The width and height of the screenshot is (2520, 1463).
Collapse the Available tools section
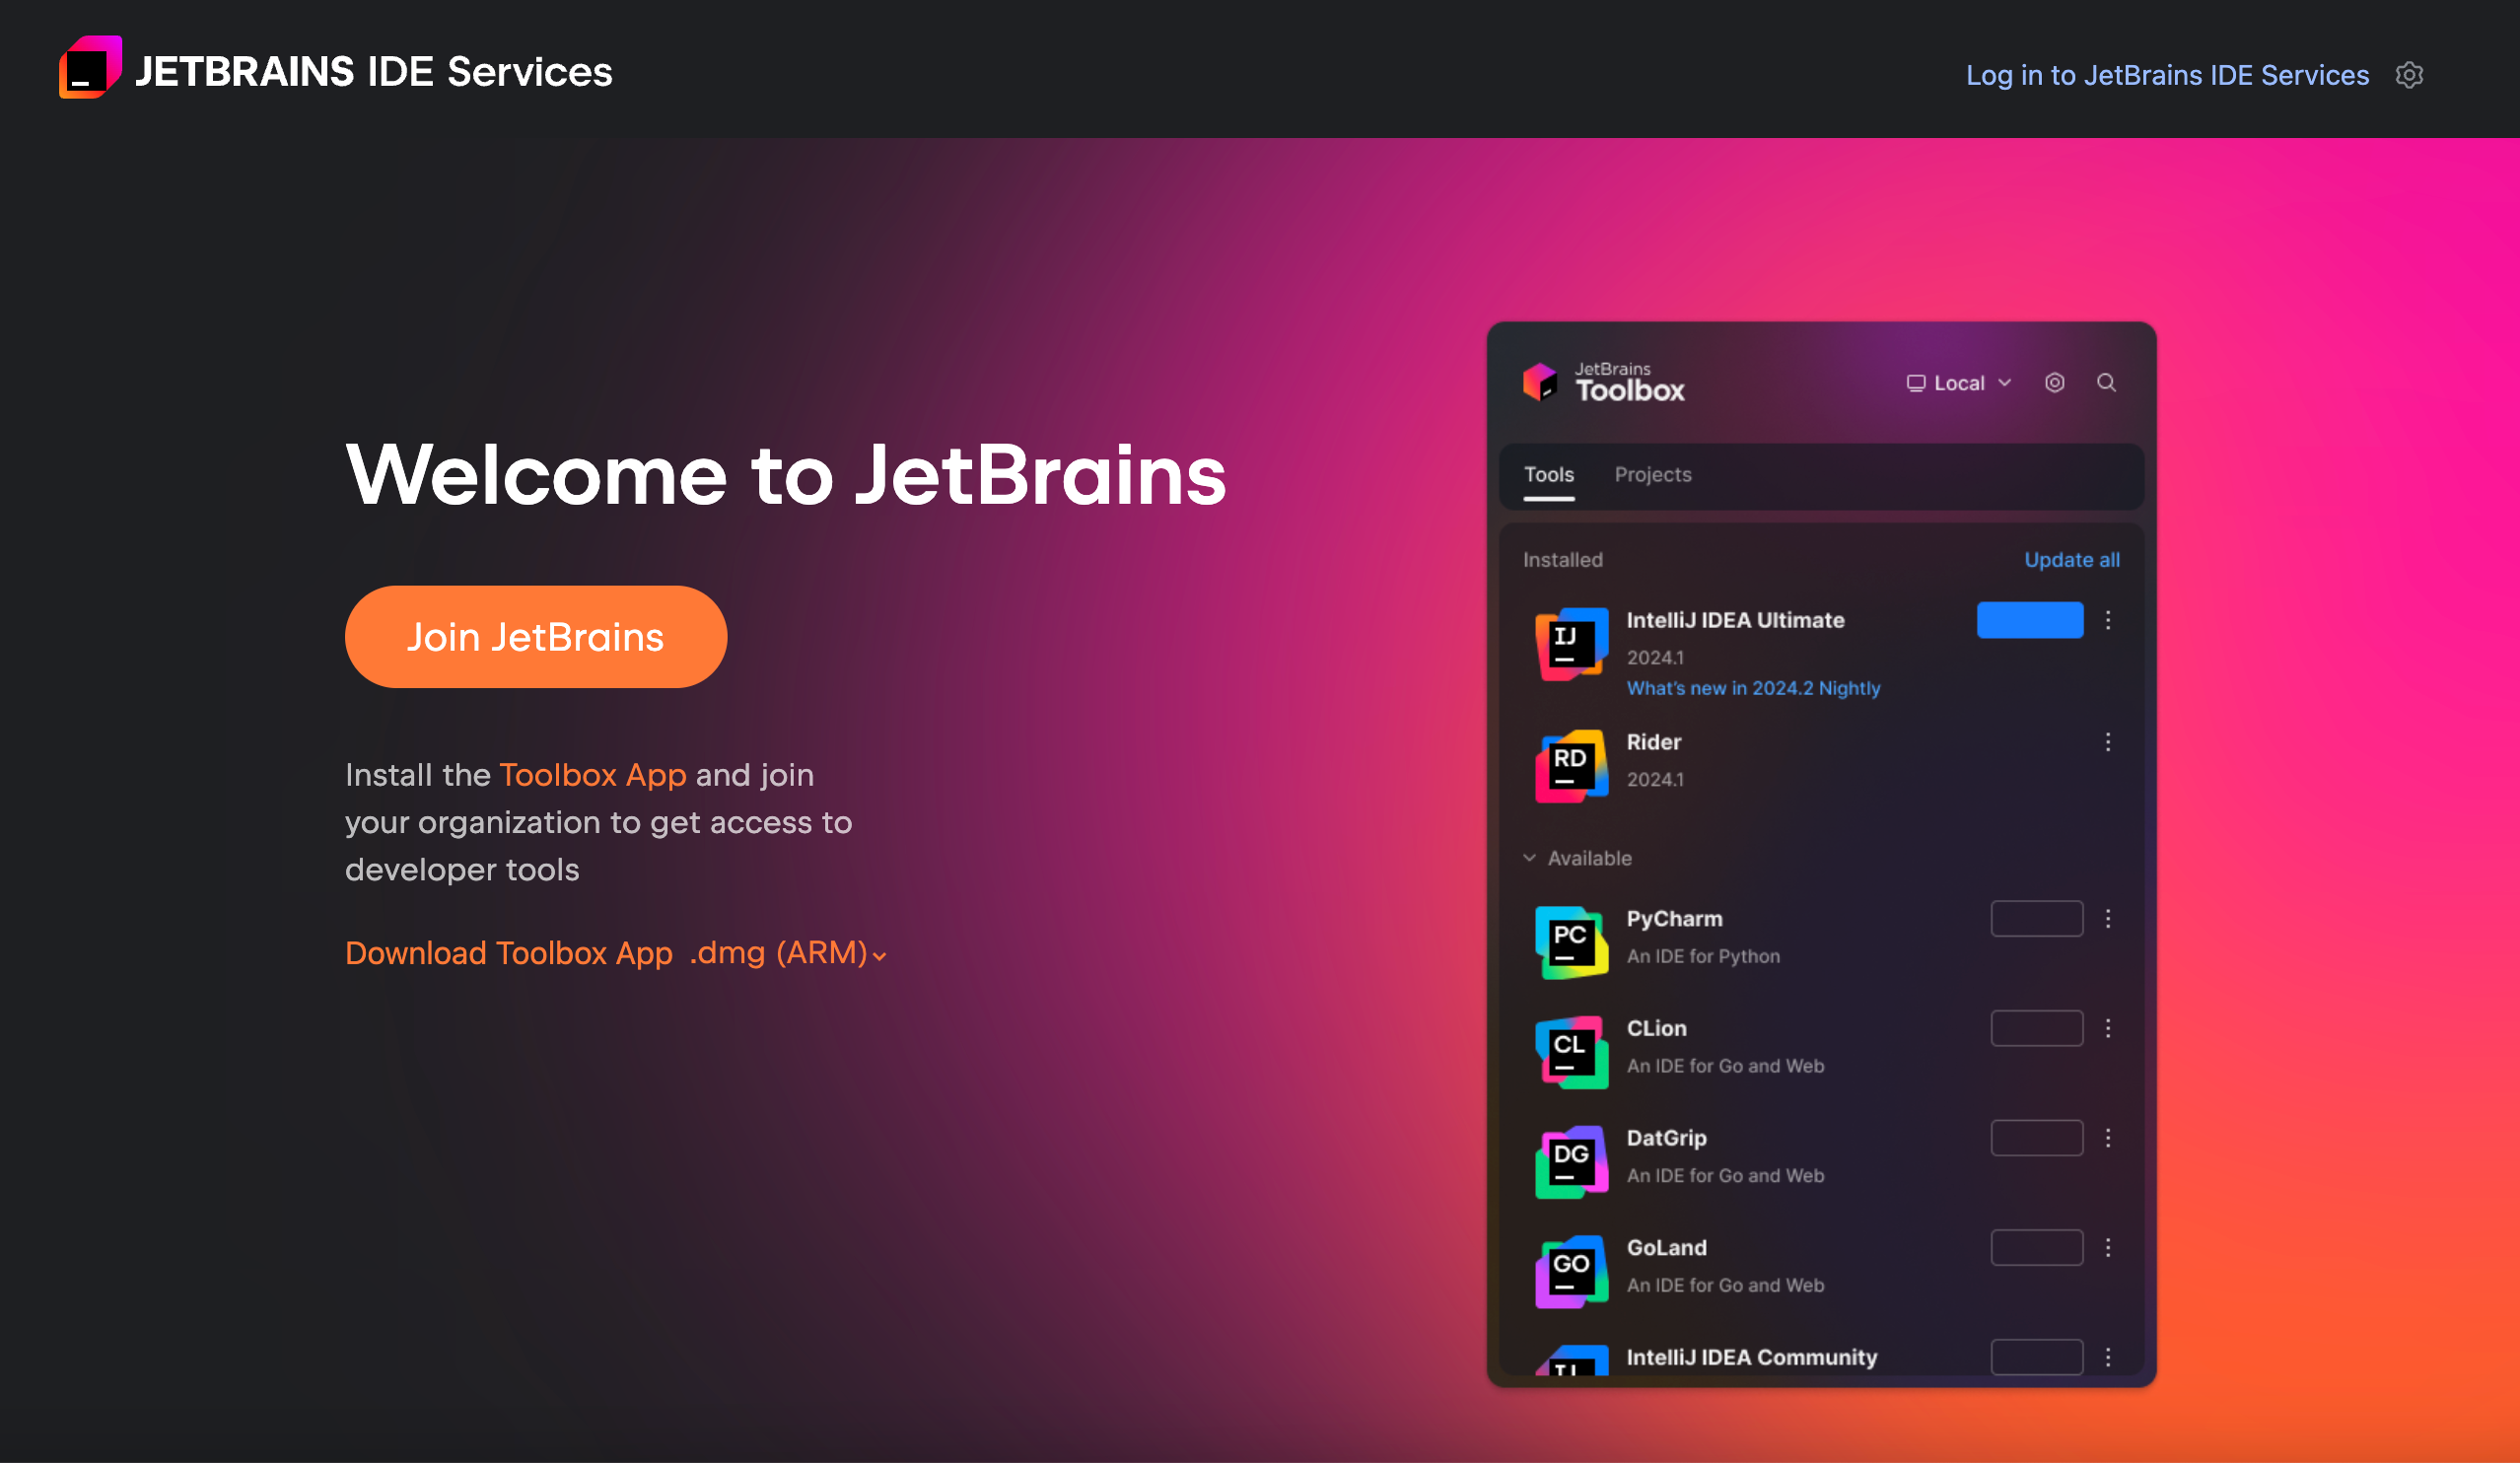tap(1530, 858)
